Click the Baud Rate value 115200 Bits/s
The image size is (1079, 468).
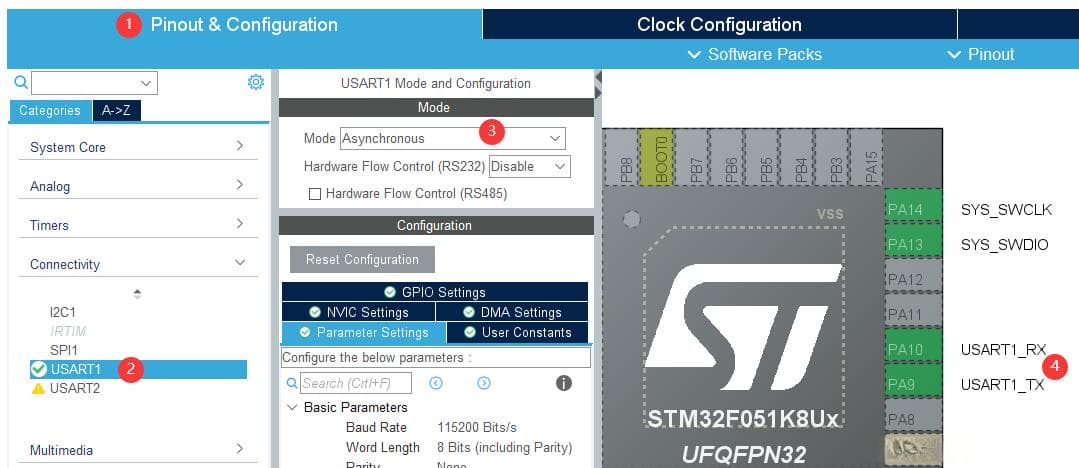click(477, 427)
